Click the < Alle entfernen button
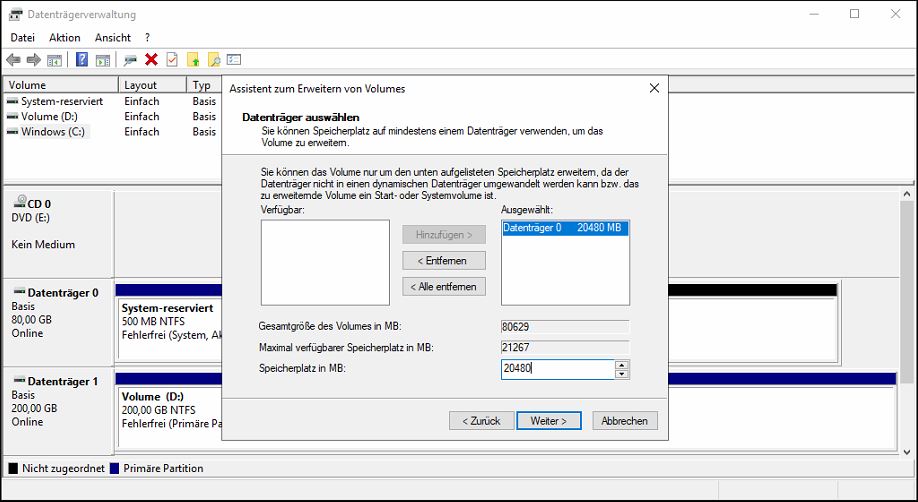The width and height of the screenshot is (918, 502). (444, 286)
